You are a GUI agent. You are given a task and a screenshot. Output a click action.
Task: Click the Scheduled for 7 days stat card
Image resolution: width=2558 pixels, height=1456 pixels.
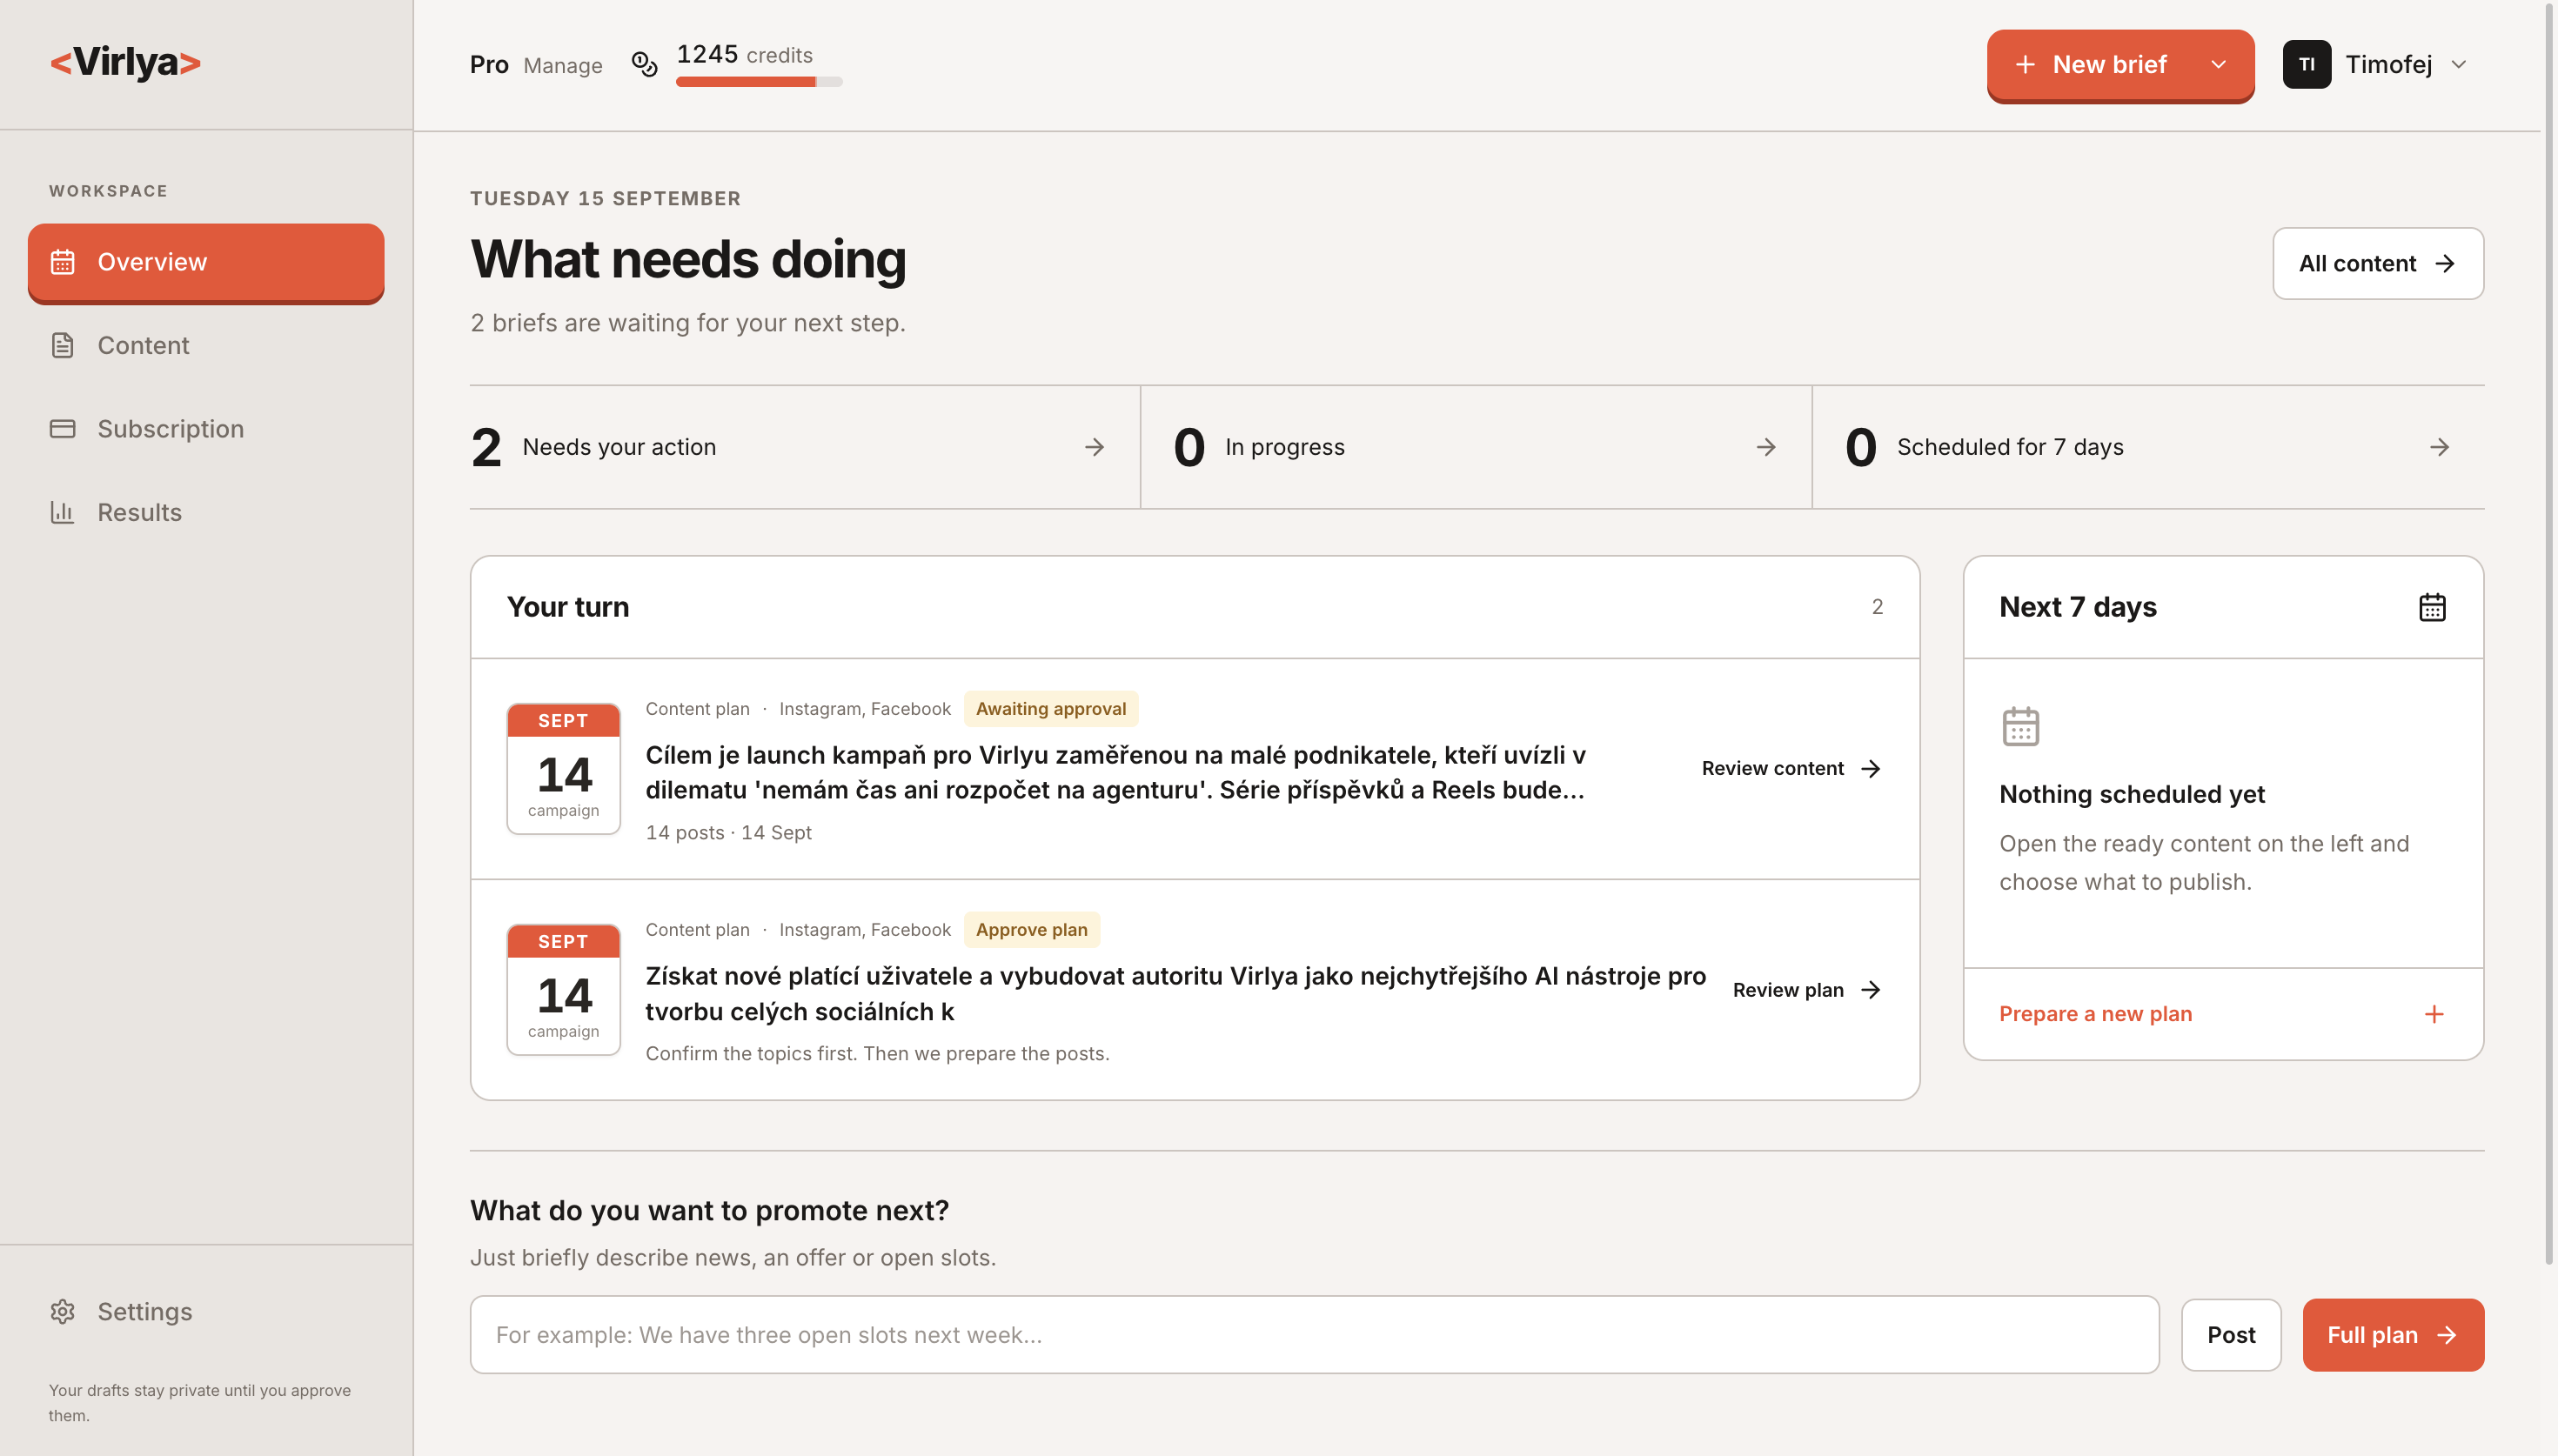pos(2148,447)
